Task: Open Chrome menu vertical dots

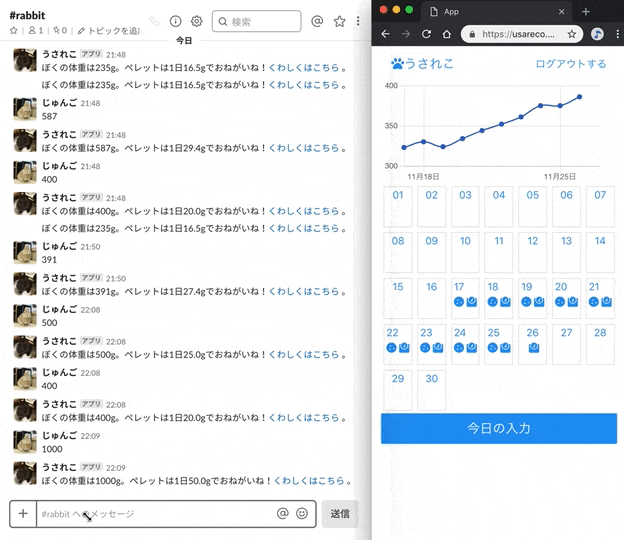Action: [618, 34]
